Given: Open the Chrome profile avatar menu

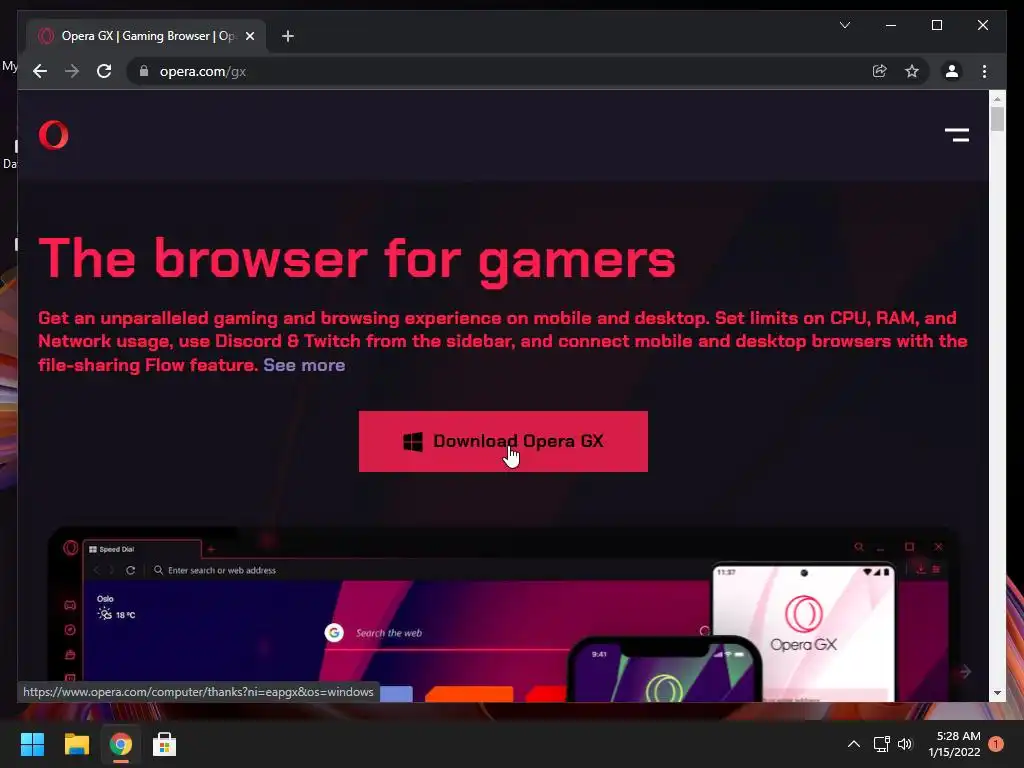Looking at the screenshot, I should (x=952, y=71).
